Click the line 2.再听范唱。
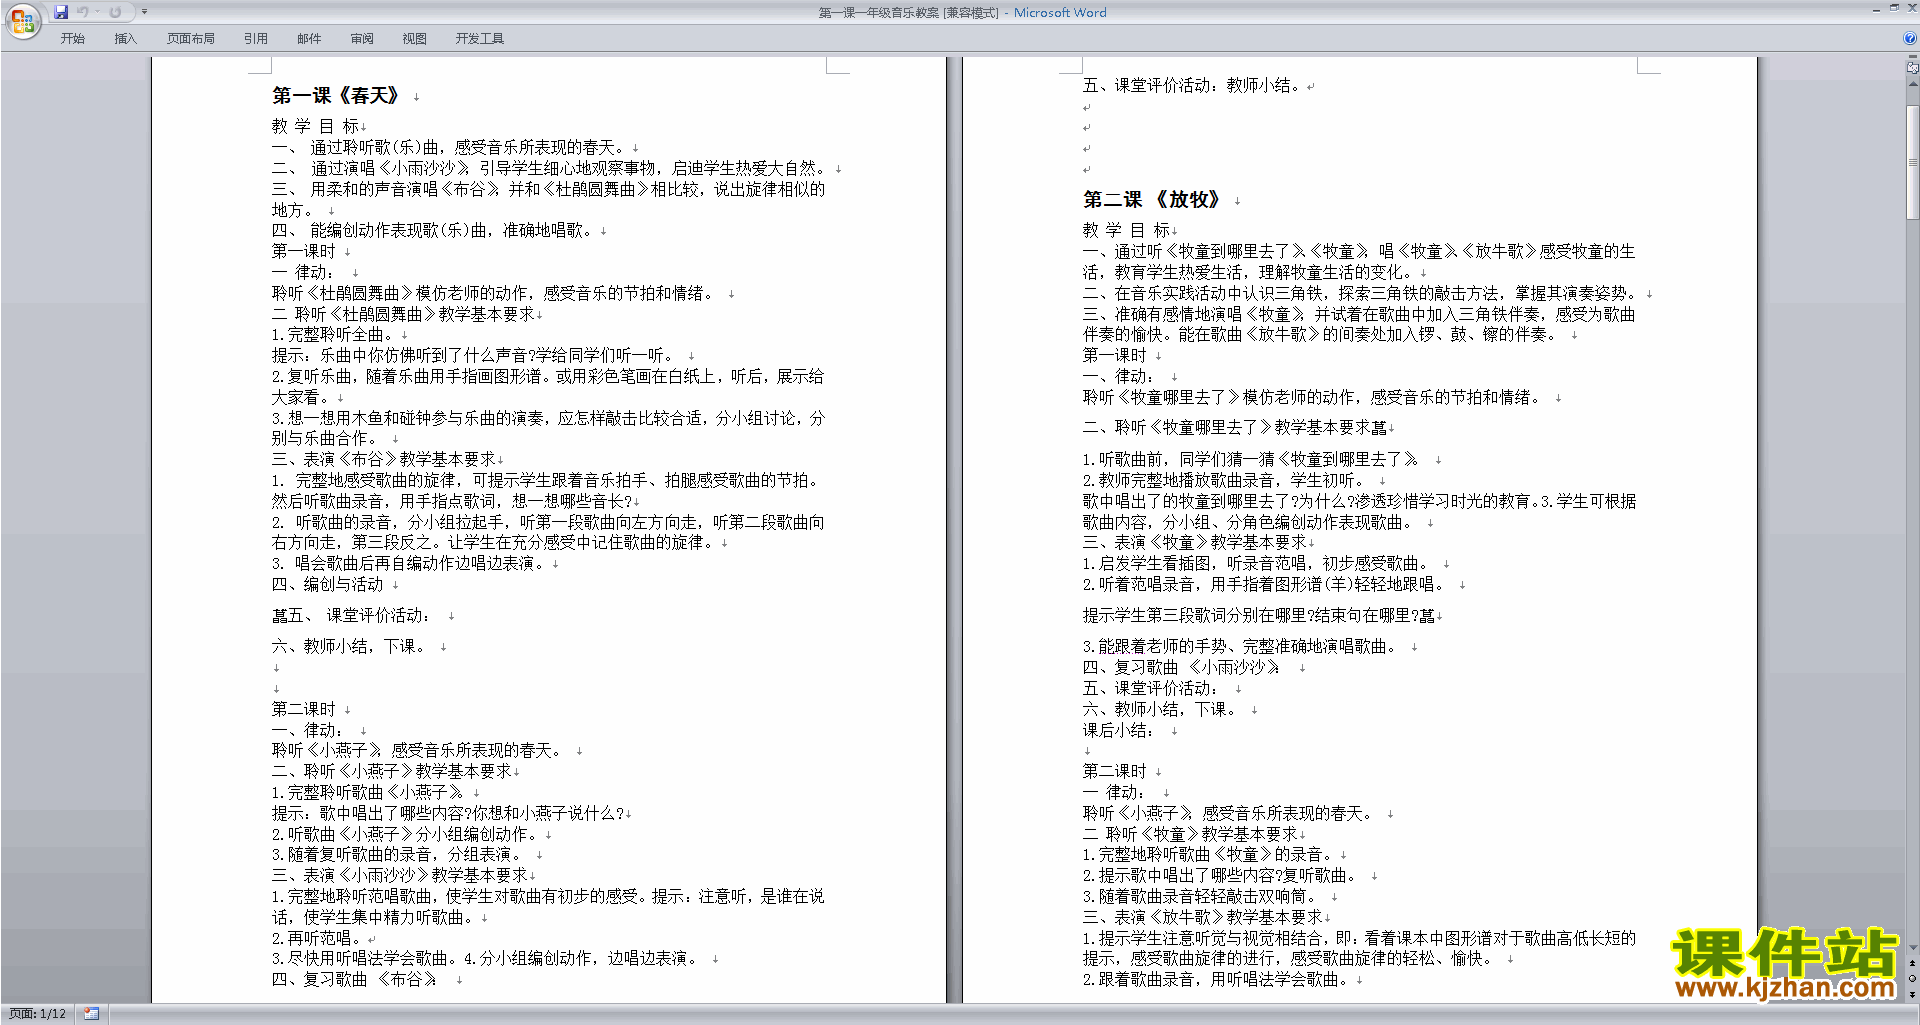Image resolution: width=1920 pixels, height=1025 pixels. [x=317, y=938]
